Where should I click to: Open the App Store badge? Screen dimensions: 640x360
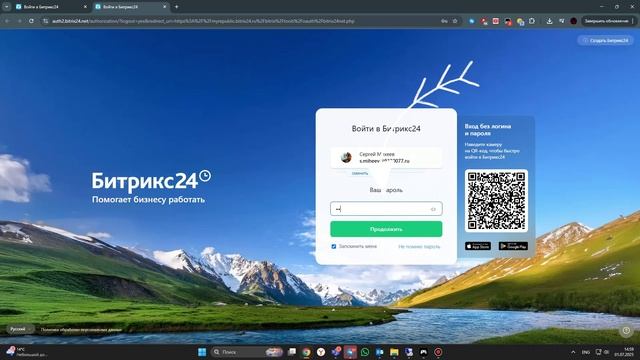(478, 246)
